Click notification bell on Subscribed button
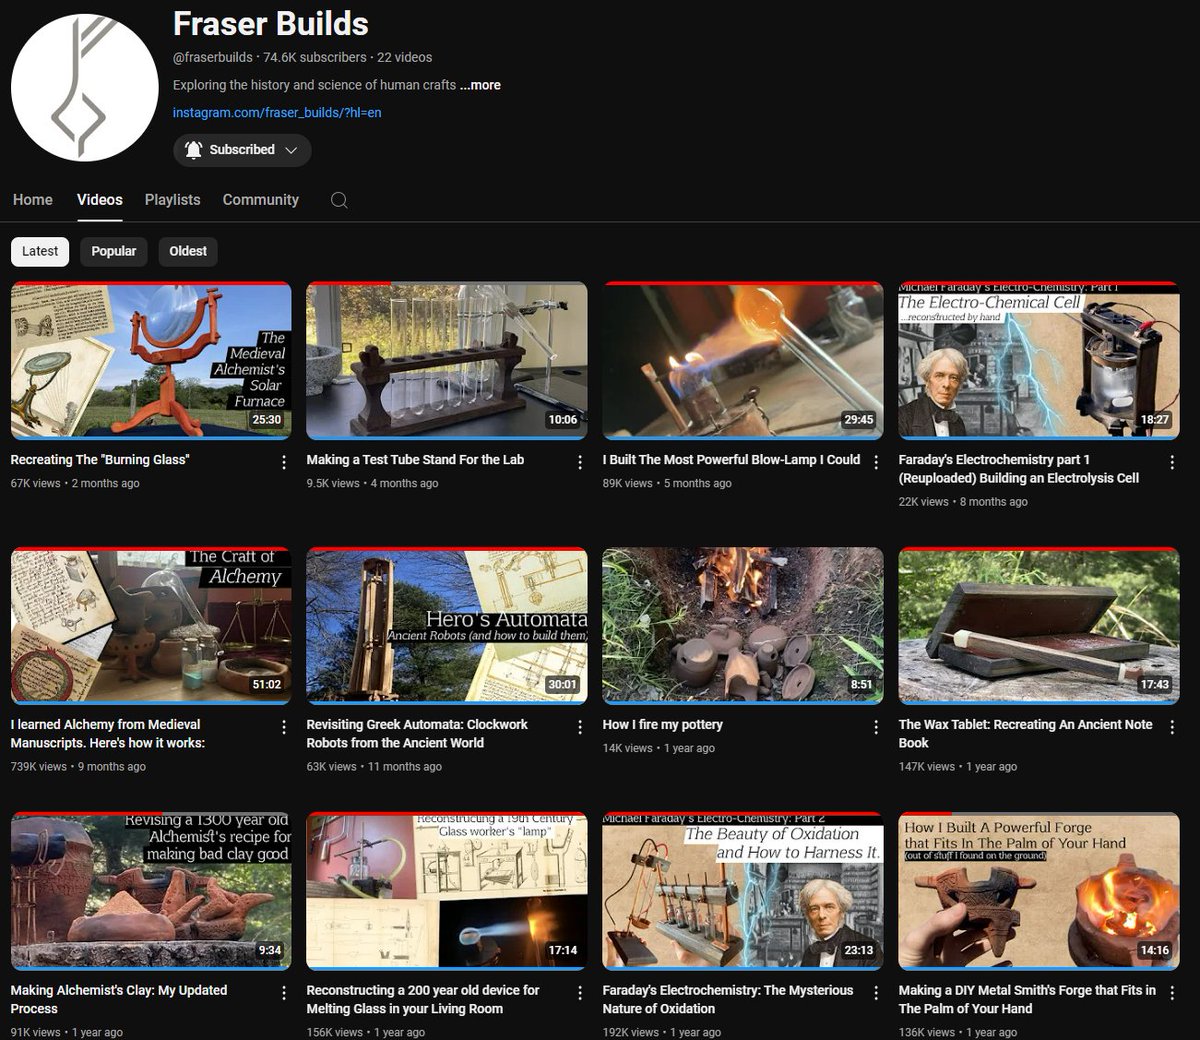Screen dimensions: 1200x1040 (193, 150)
